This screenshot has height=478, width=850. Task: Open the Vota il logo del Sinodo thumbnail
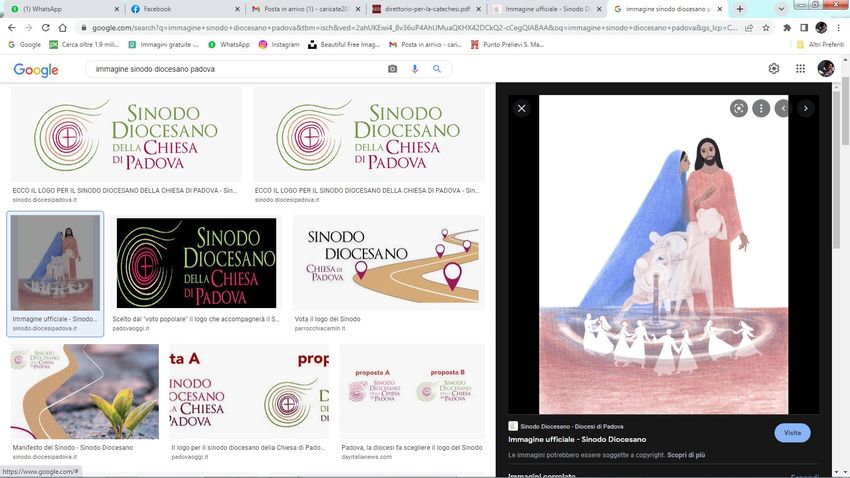389,263
